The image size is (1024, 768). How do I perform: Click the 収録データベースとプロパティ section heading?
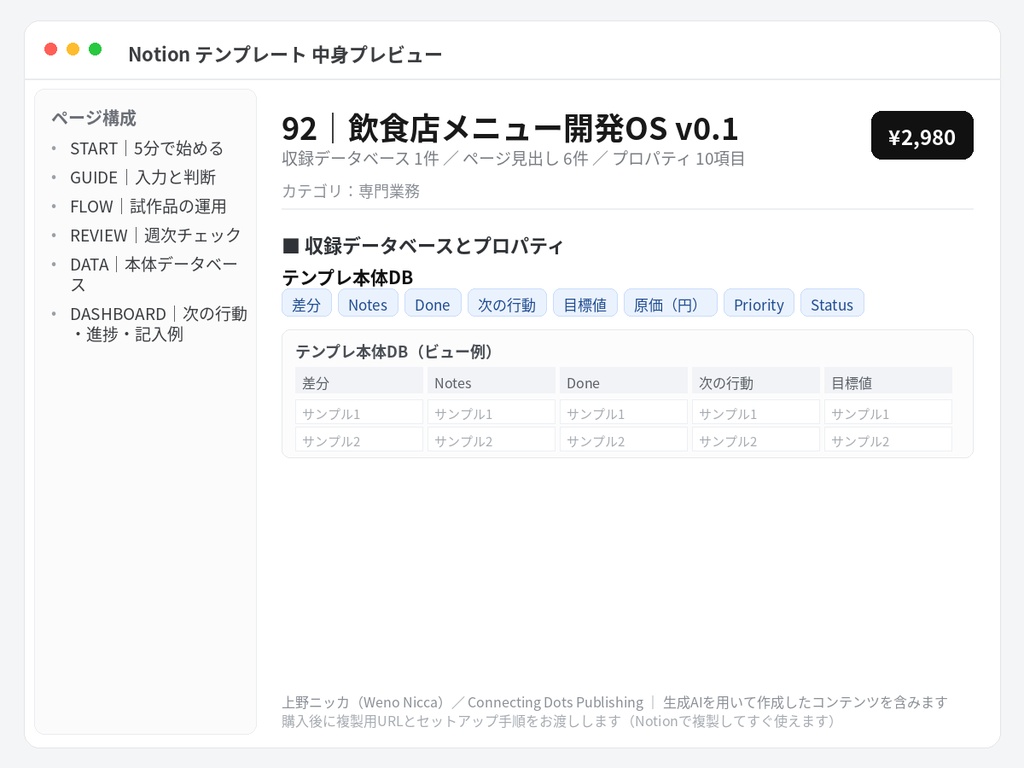423,246
